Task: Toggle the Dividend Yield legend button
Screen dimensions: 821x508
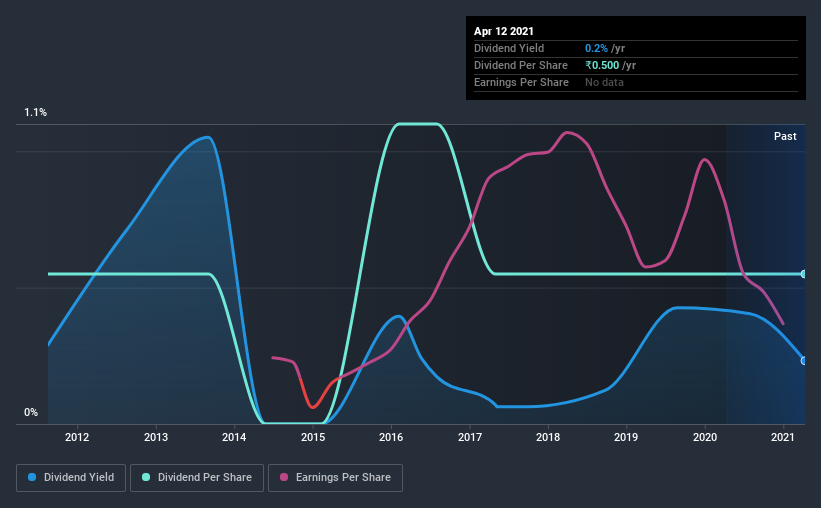Action: point(71,478)
